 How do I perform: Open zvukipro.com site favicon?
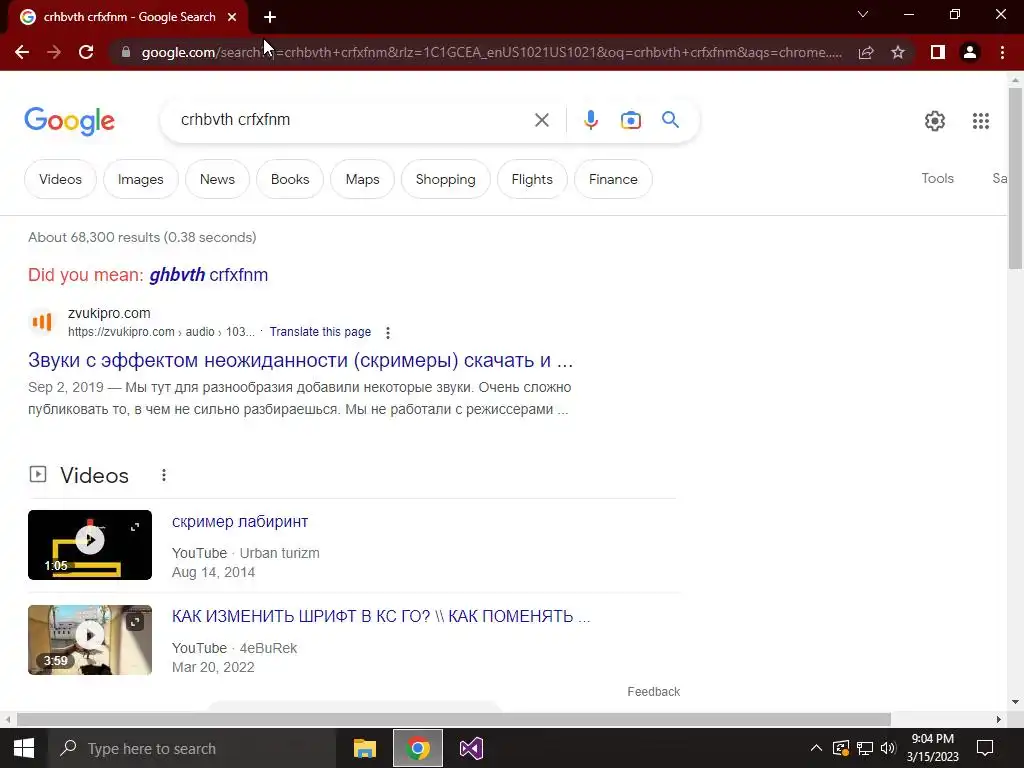[42, 322]
